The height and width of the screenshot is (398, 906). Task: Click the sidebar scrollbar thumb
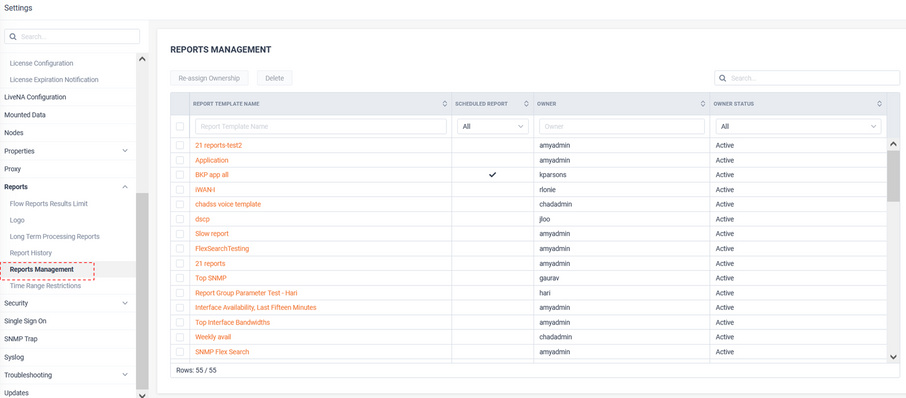click(142, 291)
